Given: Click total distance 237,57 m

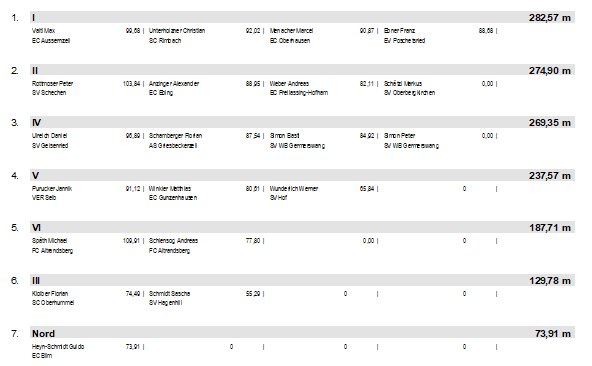Looking at the screenshot, I should click(x=550, y=176).
